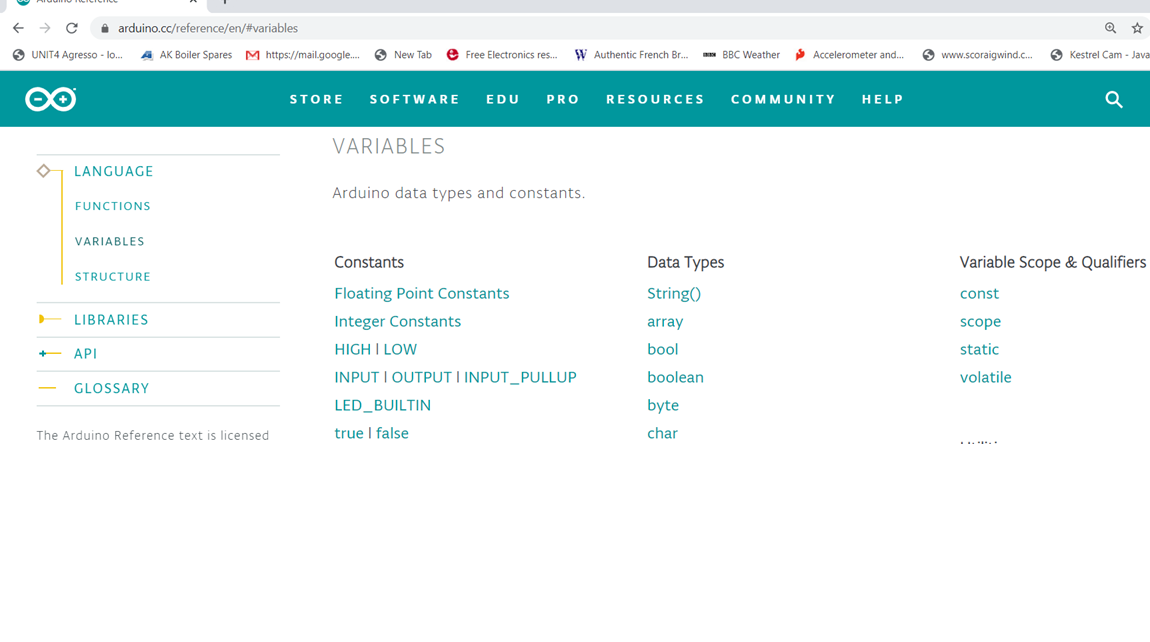The height and width of the screenshot is (642, 1150).
Task: Open the Software menu
Action: click(x=415, y=100)
